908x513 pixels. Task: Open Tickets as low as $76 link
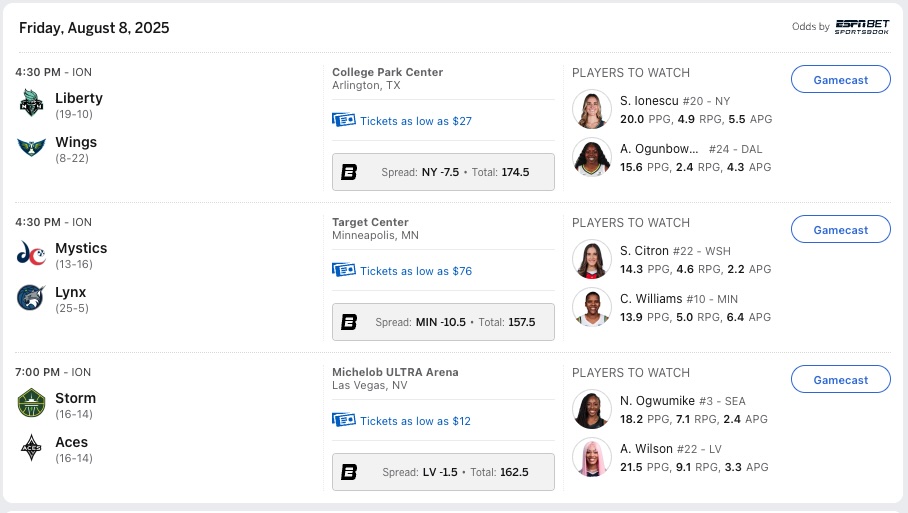[416, 271]
